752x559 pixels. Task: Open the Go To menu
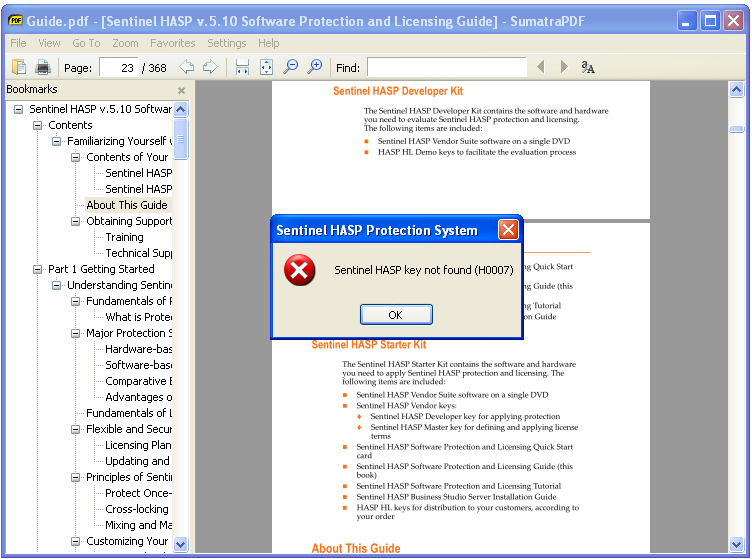tap(86, 43)
